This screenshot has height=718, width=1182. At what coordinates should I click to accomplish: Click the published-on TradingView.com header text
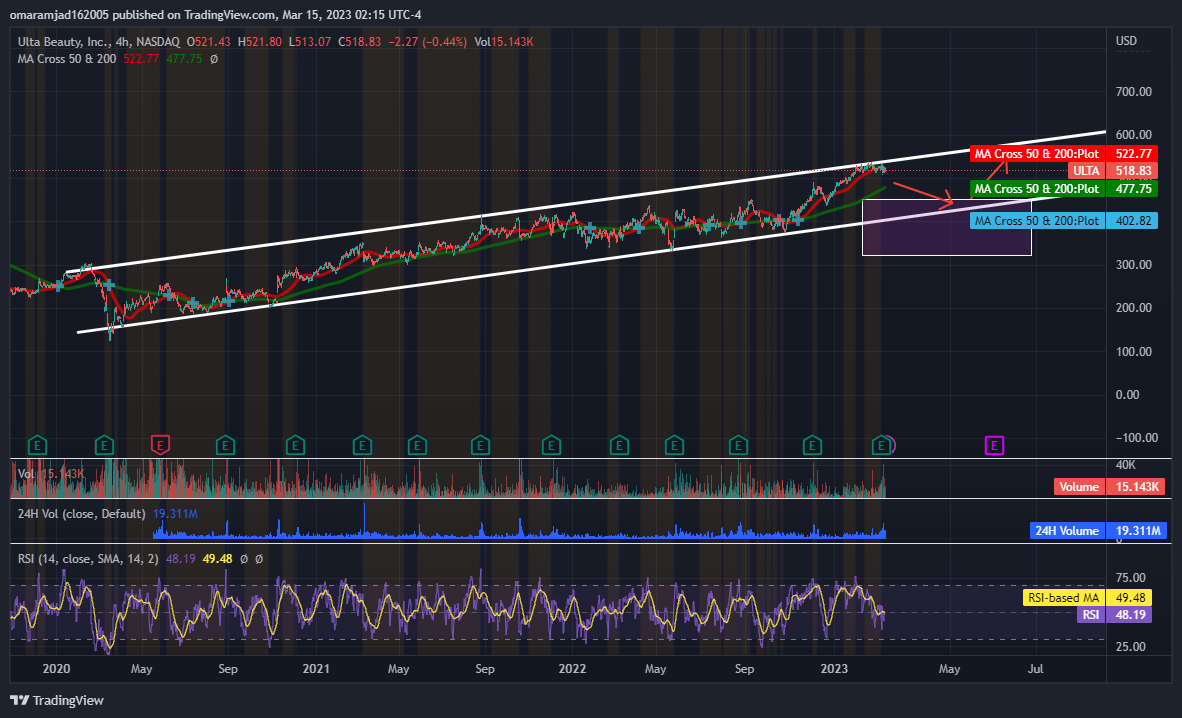click(x=215, y=14)
